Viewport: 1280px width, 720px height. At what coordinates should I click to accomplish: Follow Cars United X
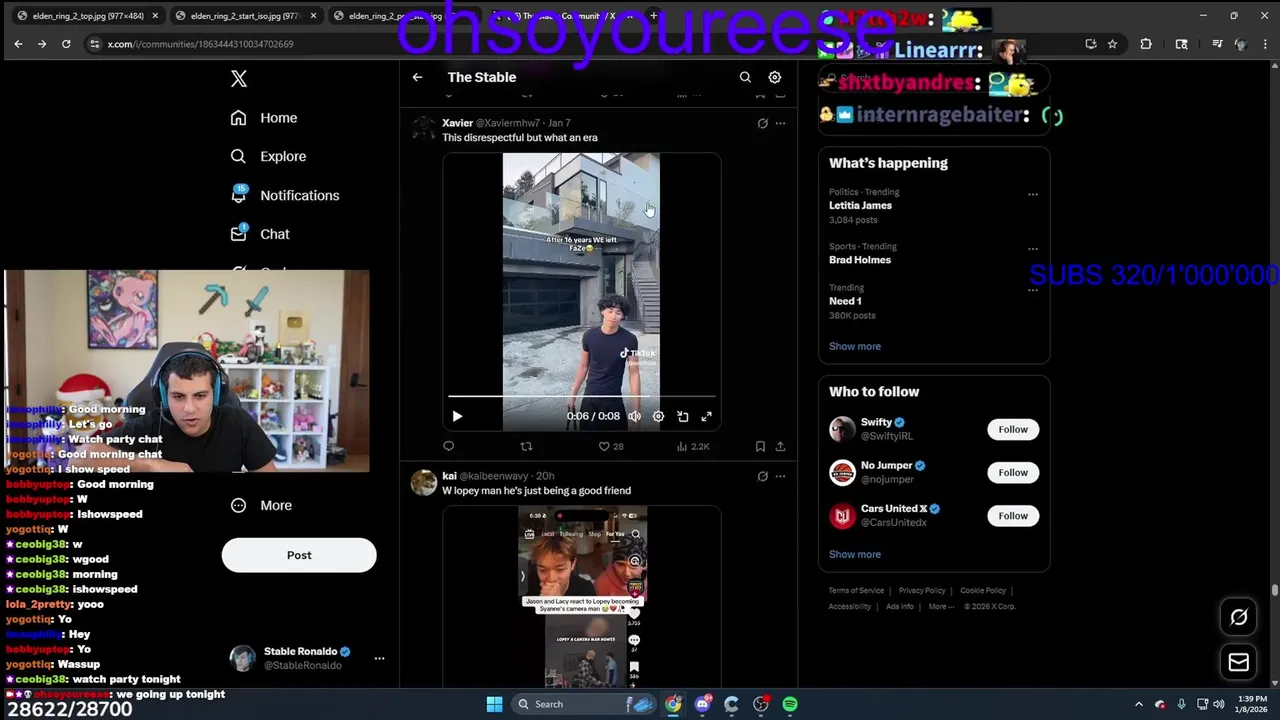(x=1013, y=516)
